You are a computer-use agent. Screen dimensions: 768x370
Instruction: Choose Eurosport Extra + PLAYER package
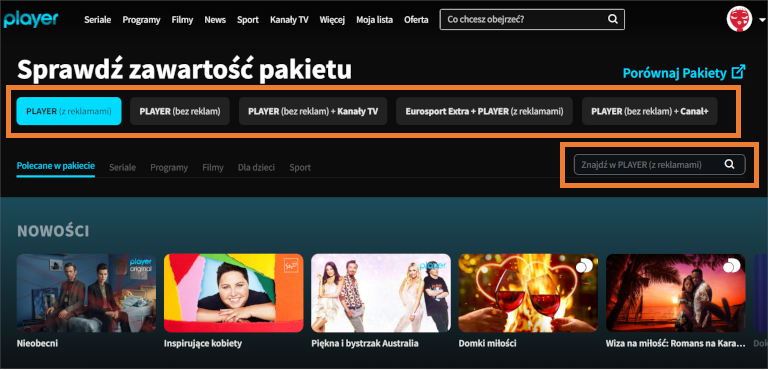(x=484, y=111)
